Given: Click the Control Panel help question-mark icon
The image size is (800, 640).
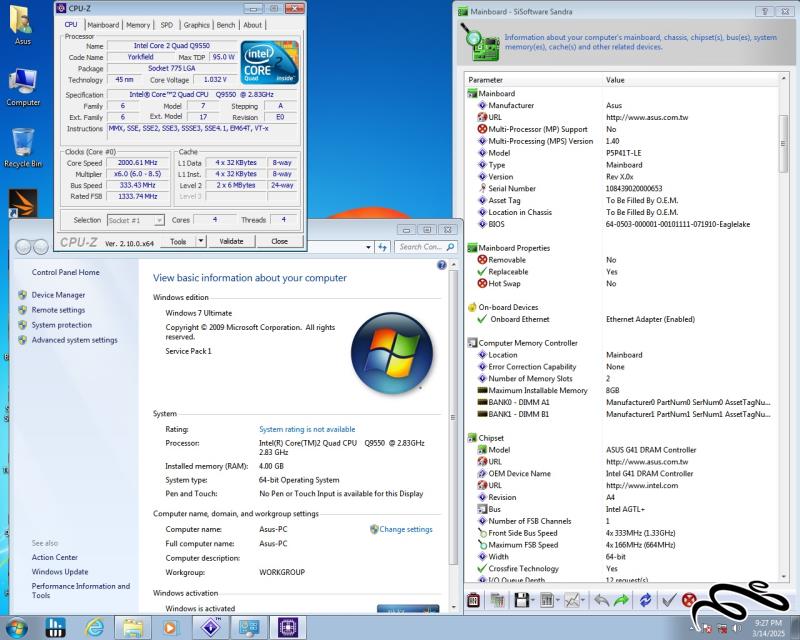Looking at the screenshot, I should point(442,265).
